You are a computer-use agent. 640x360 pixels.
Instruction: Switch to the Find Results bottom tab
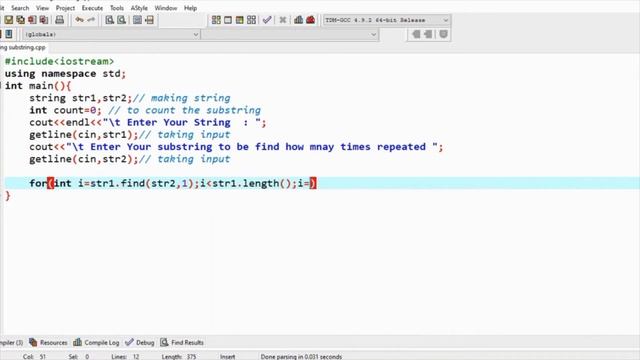pos(182,342)
